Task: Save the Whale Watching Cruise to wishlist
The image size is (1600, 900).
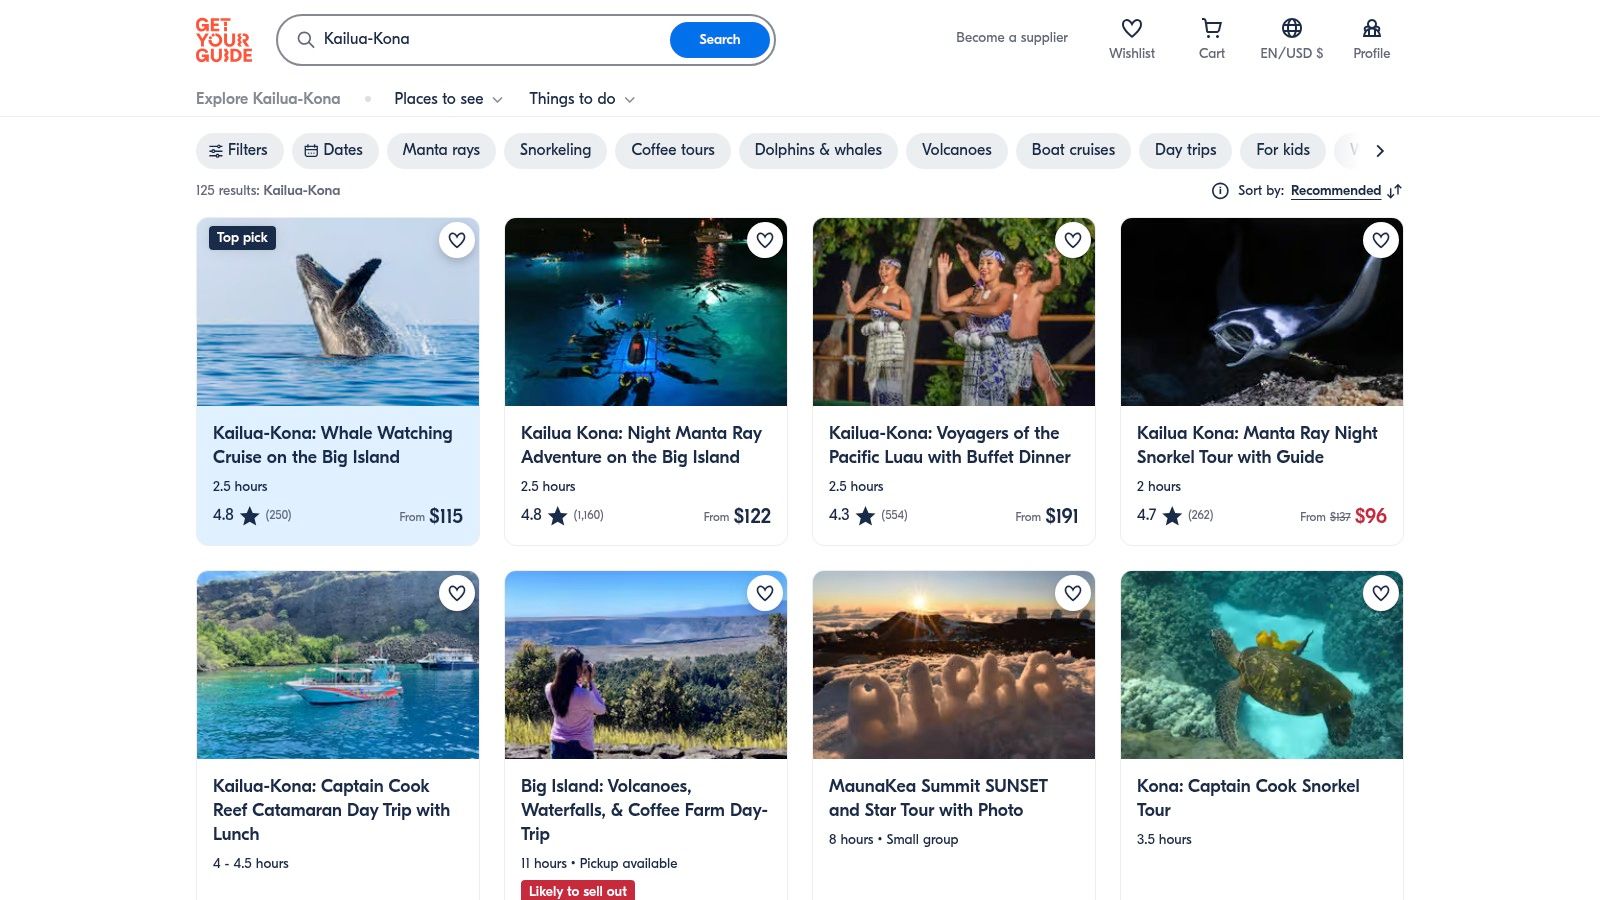Action: click(457, 240)
